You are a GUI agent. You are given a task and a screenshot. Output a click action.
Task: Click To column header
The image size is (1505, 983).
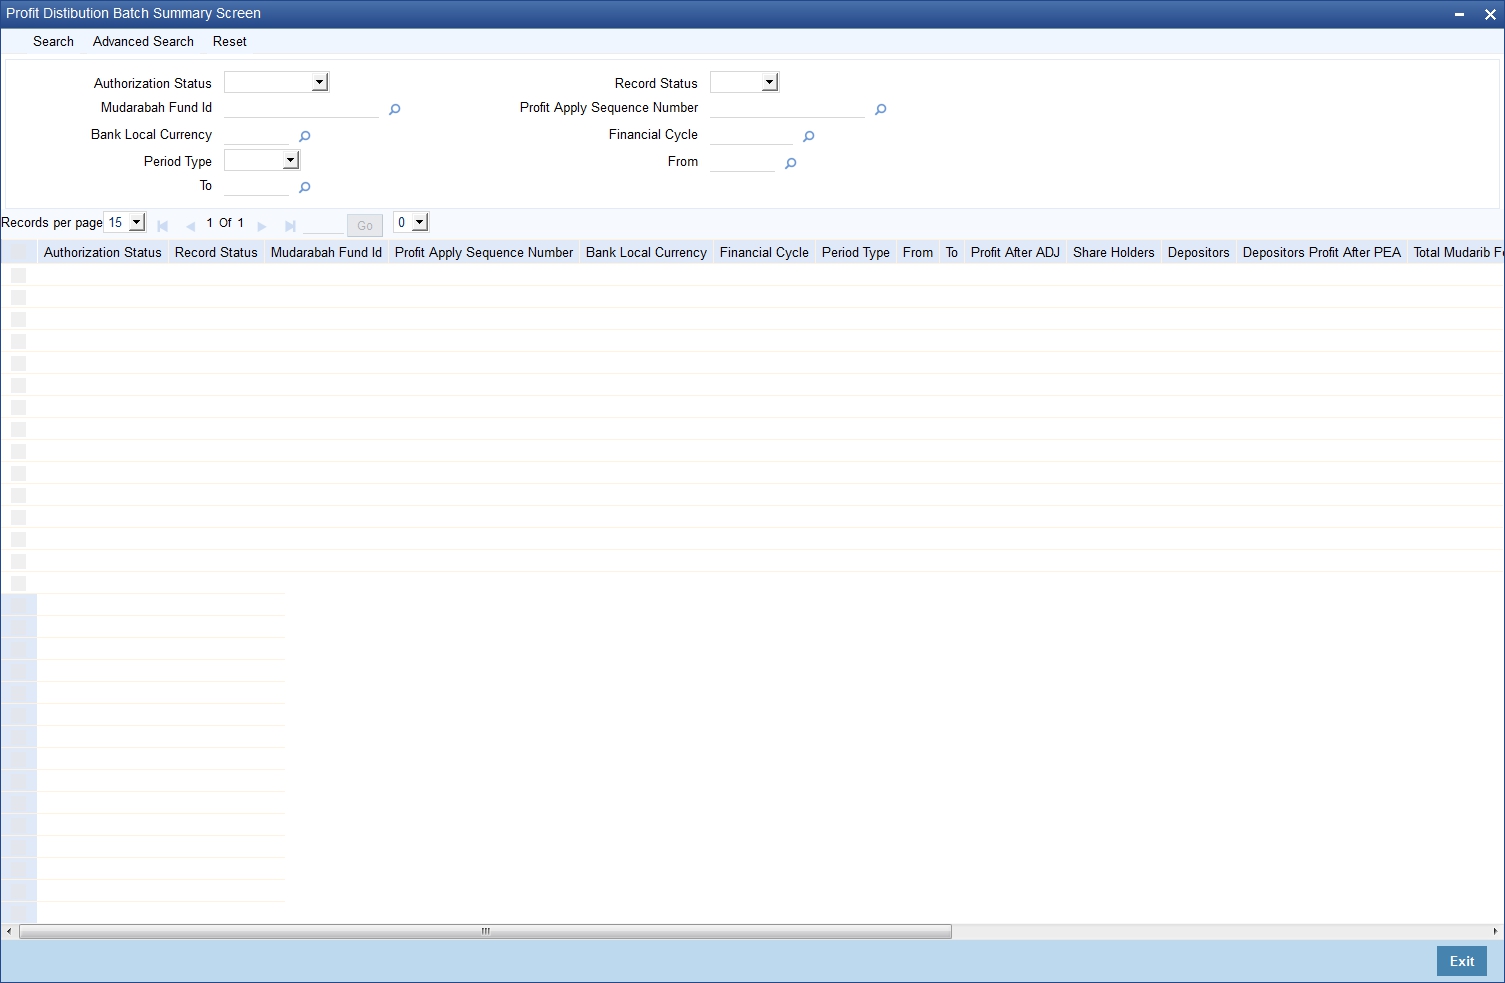pos(952,252)
